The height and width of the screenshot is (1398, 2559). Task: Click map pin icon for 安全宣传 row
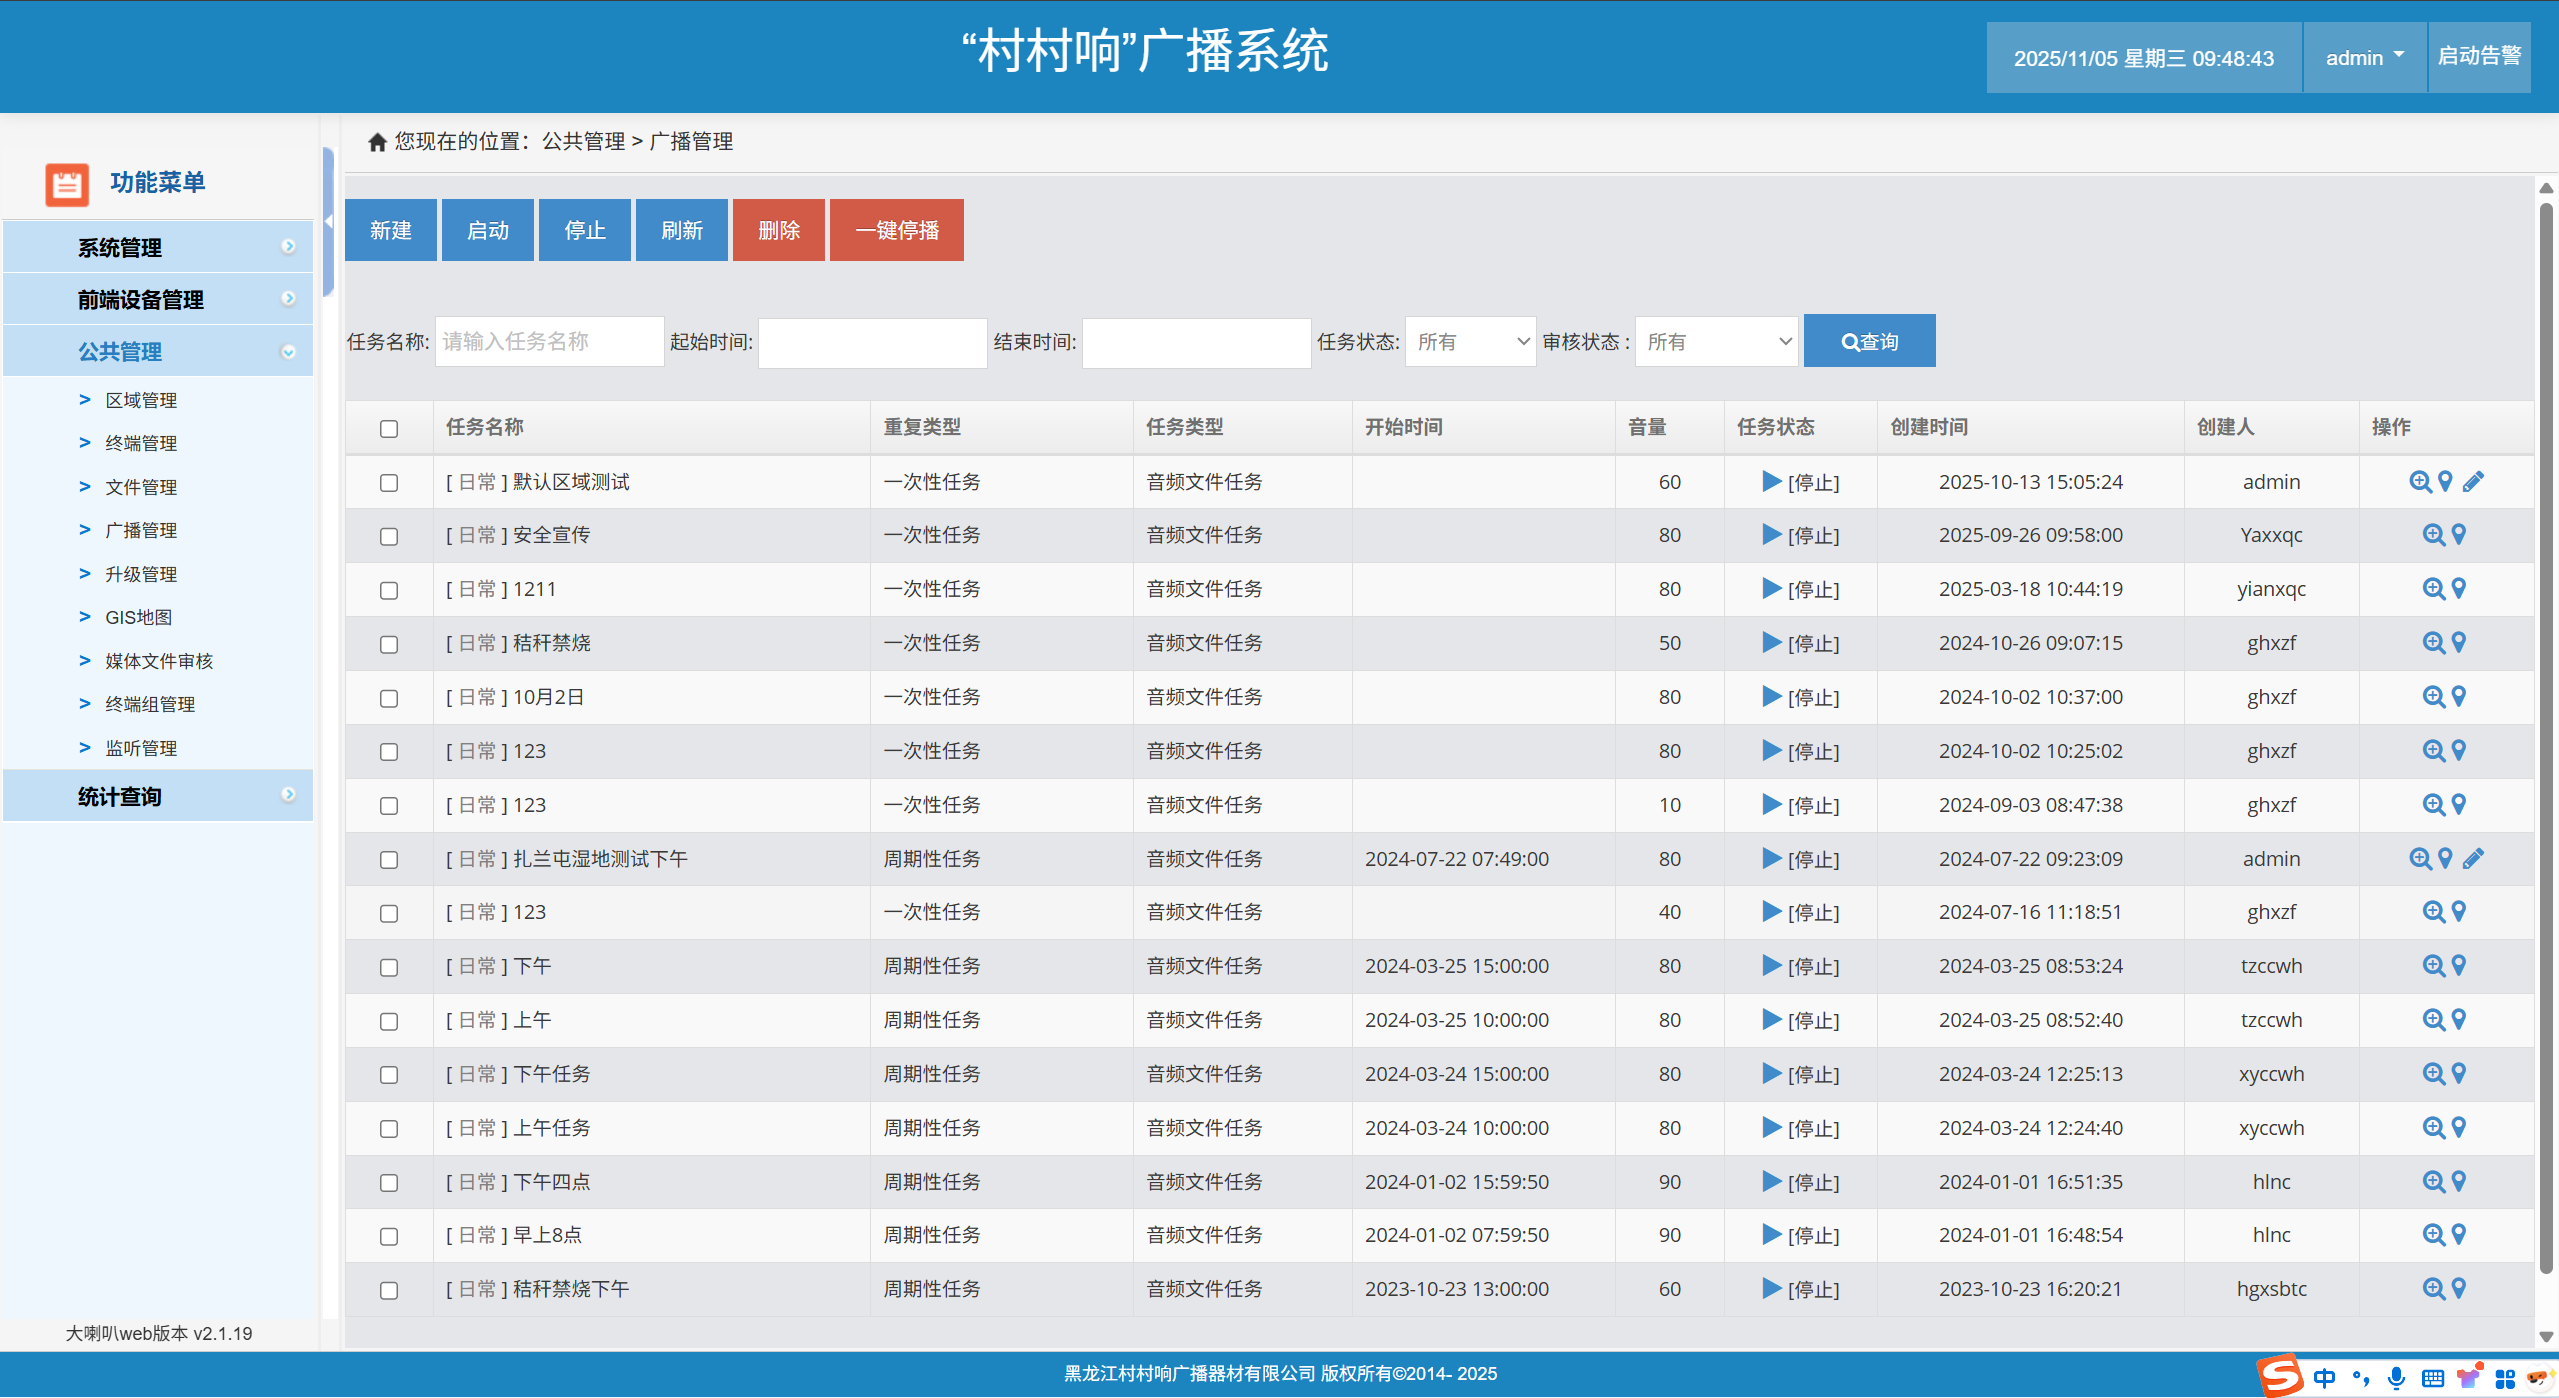click(2459, 535)
